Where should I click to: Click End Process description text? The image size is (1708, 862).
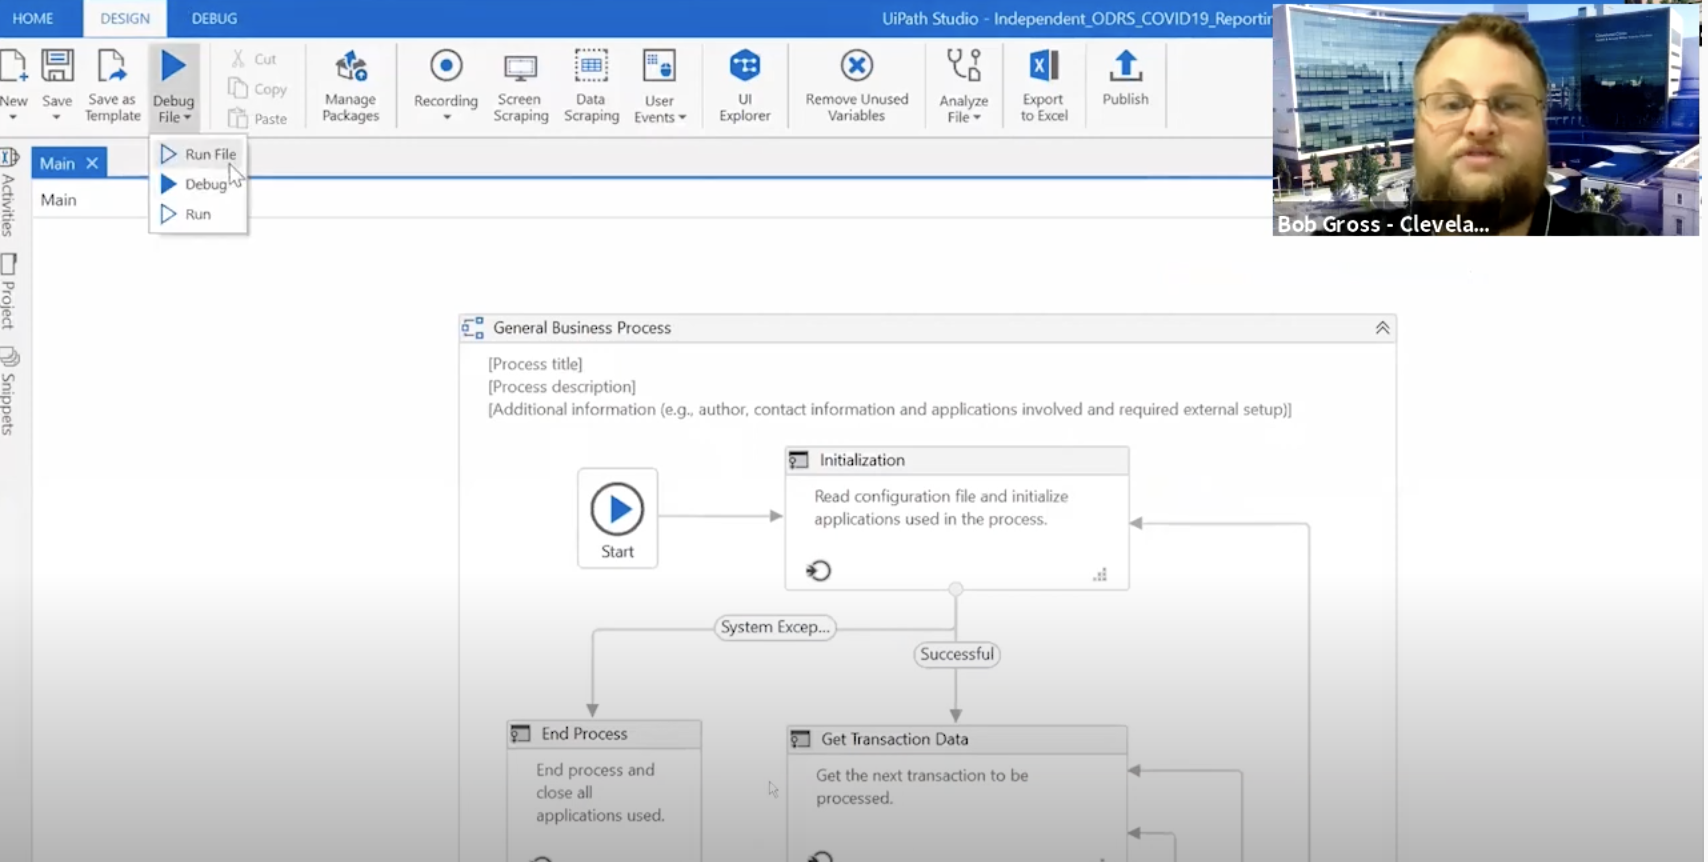point(600,792)
